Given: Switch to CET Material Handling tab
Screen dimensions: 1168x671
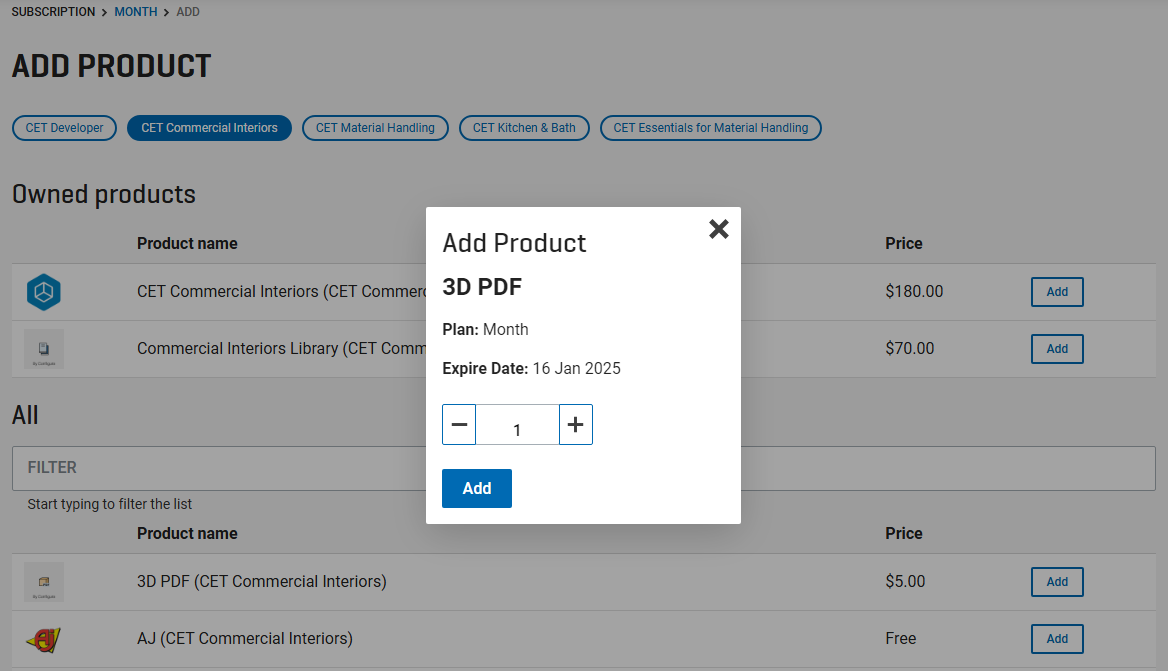Looking at the screenshot, I should pyautogui.click(x=375, y=128).
